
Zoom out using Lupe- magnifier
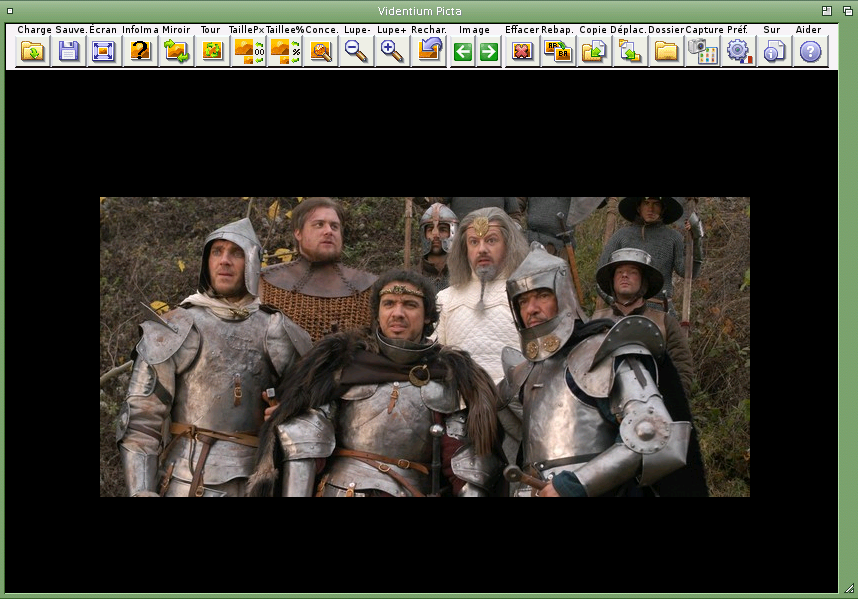[356, 51]
